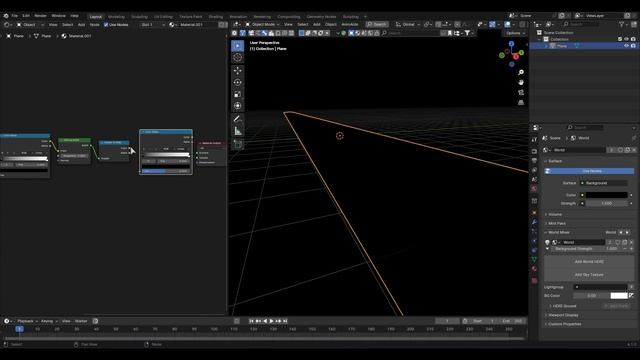Image resolution: width=640 pixels, height=360 pixels.
Task: Toggle Collection exclude checkbox in outliner
Action: (620, 40)
